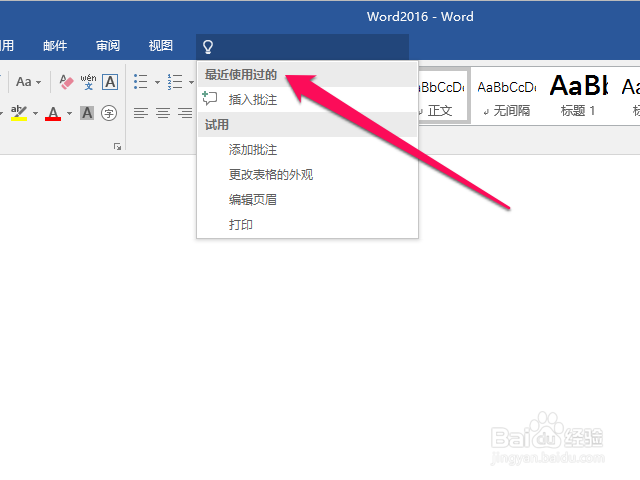Click the Enclose Characters icon
The height and width of the screenshot is (480, 640).
point(109,113)
